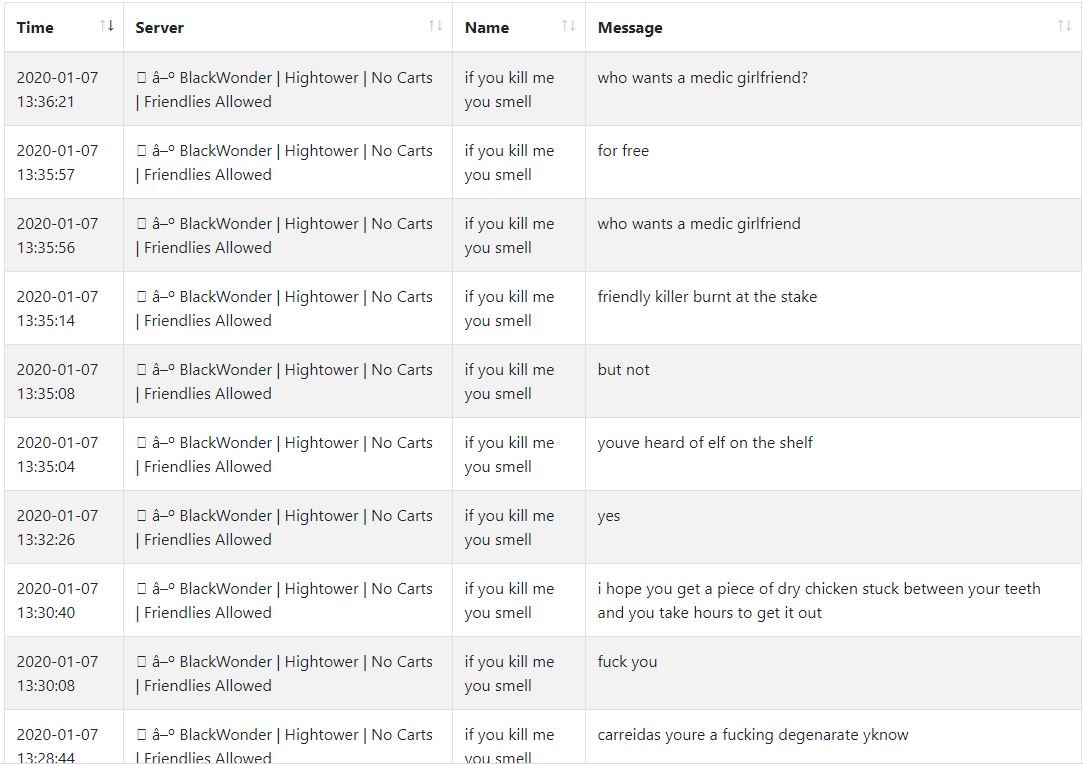The image size is (1083, 764).
Task: Click player name in the 13:32:26 row
Action: click(x=509, y=527)
